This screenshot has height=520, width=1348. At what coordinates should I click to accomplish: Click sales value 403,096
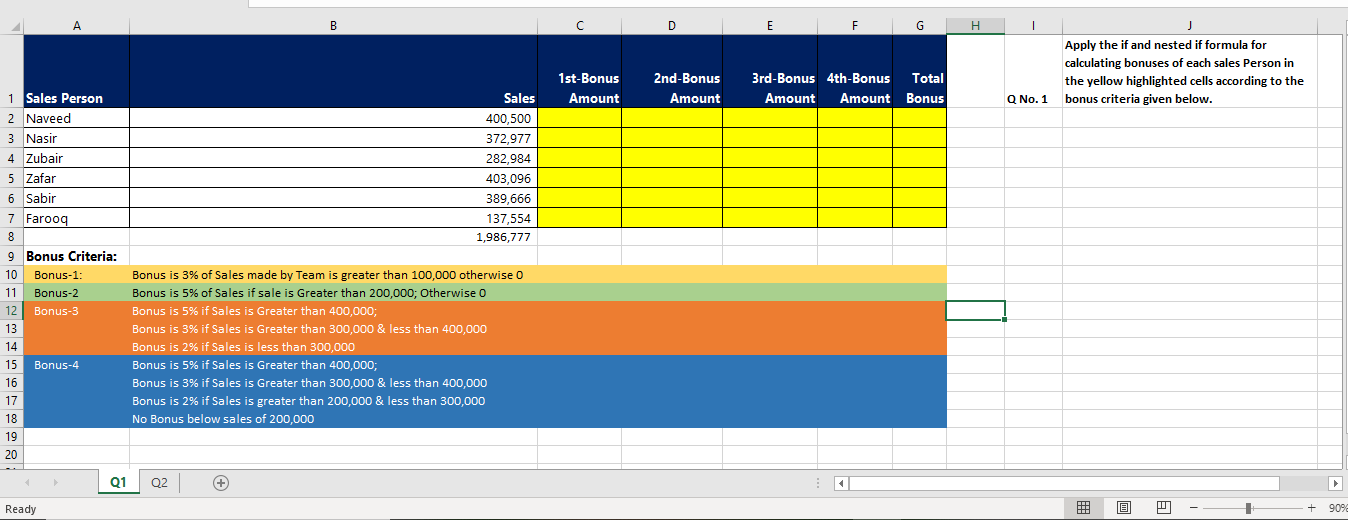click(x=333, y=178)
